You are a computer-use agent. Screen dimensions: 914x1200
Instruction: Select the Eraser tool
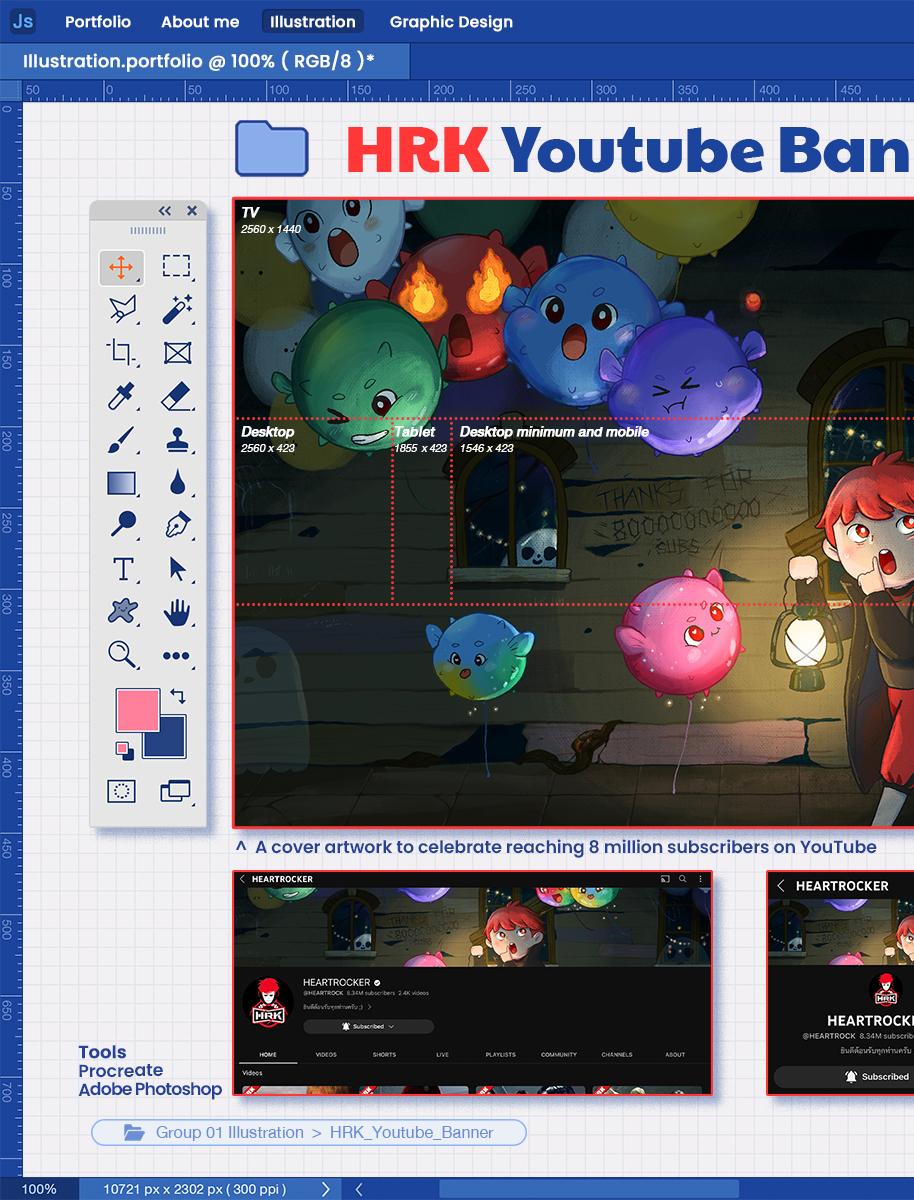[177, 396]
